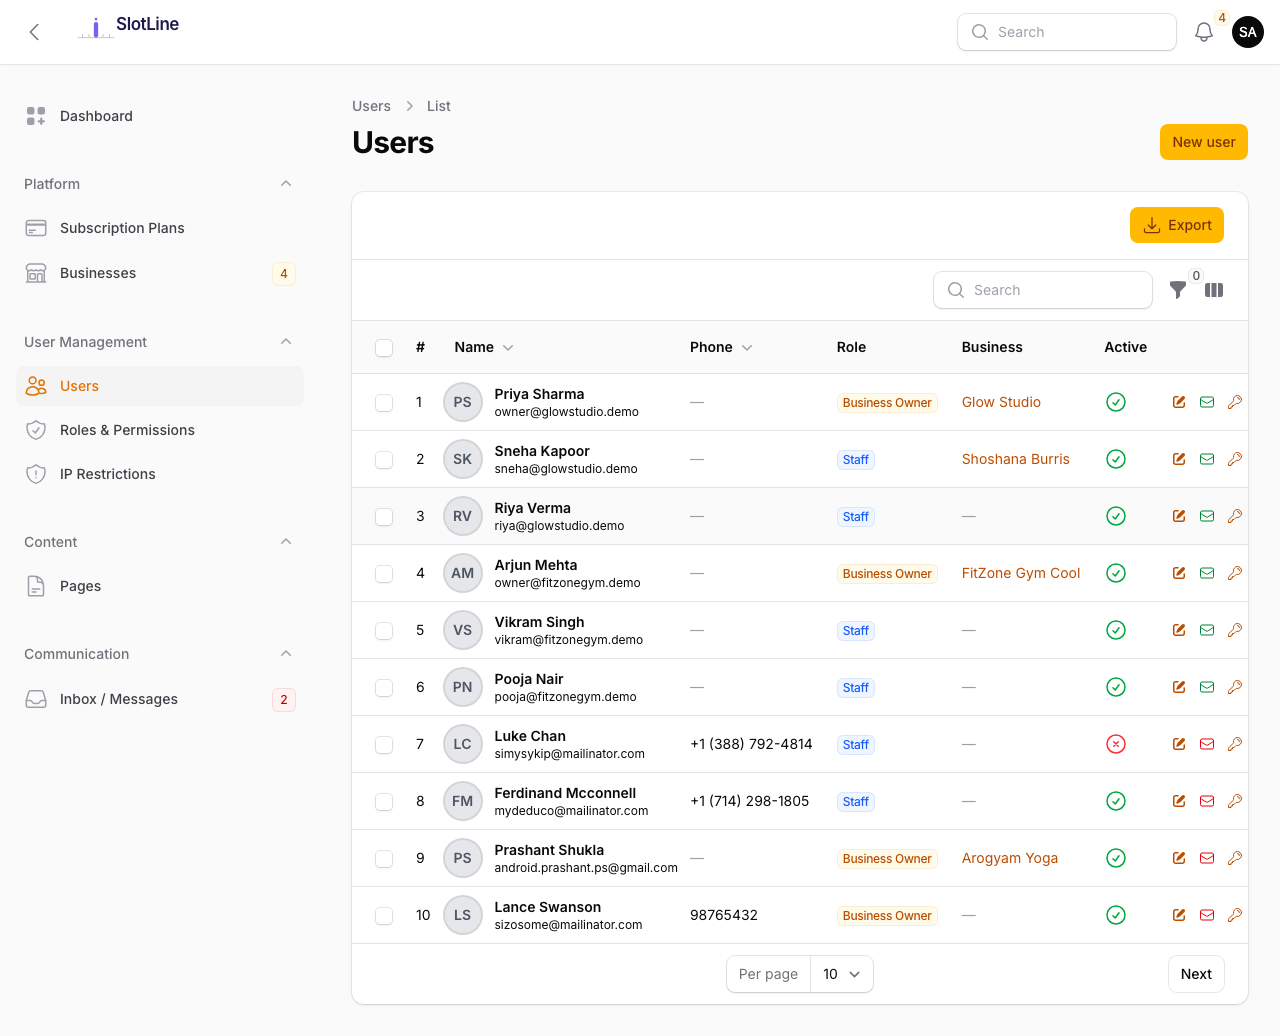The image size is (1280, 1036).
Task: Click edit icon in Luke Chan row
Action: coord(1179,744)
